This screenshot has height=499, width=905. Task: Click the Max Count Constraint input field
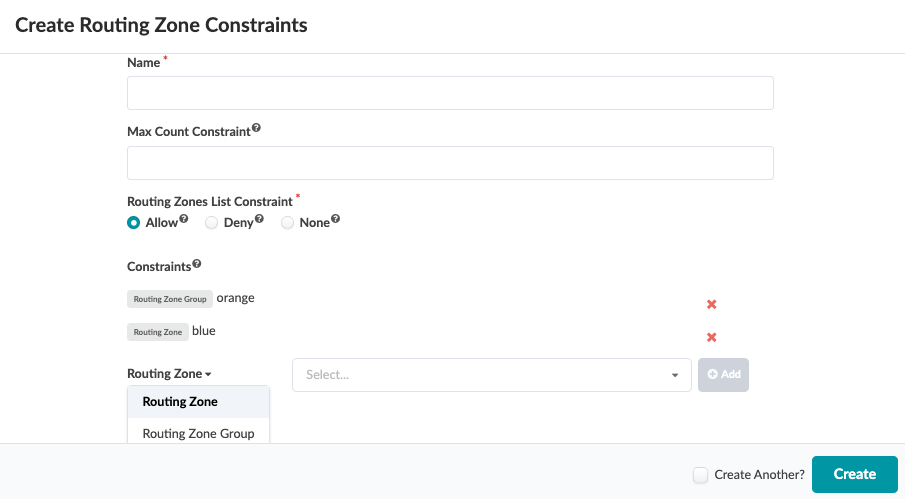[x=450, y=163]
